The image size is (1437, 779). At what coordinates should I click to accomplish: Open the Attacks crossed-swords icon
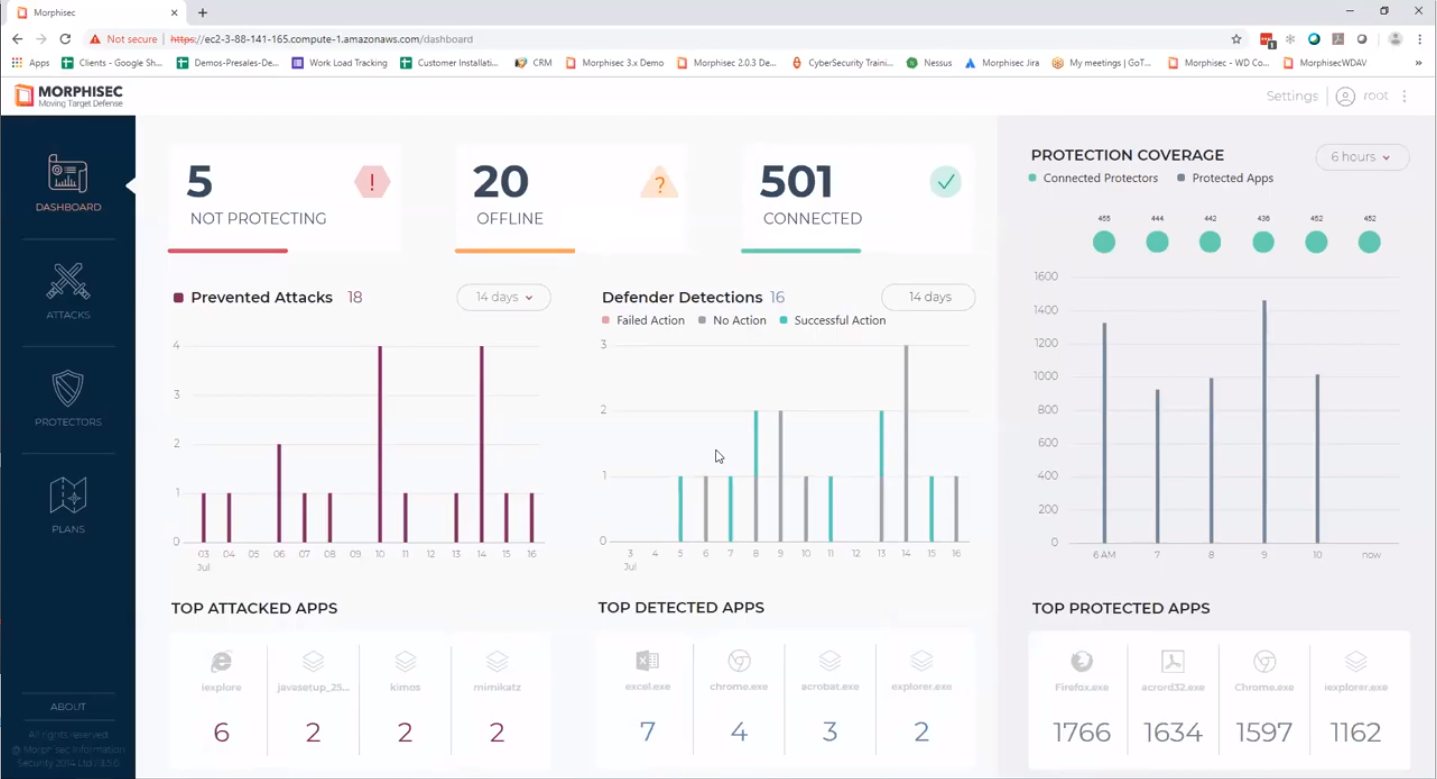(68, 281)
